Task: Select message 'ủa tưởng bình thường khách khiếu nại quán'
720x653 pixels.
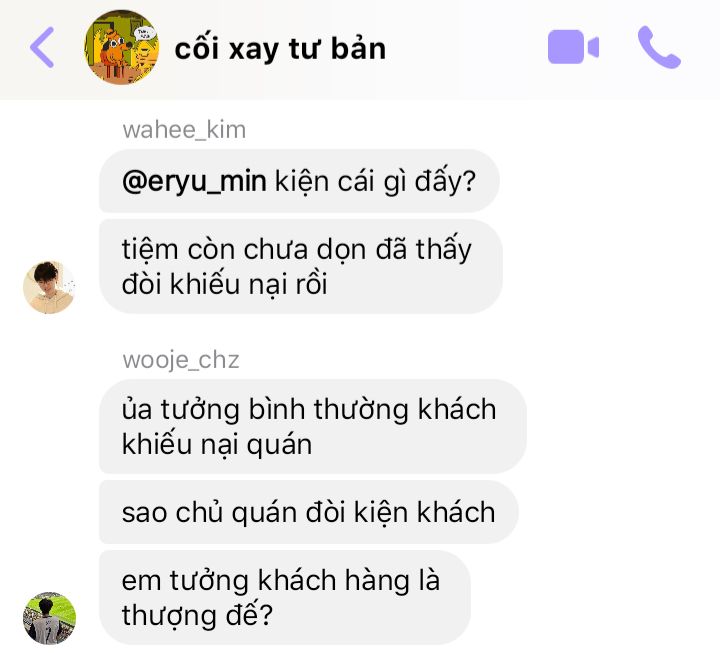Action: [x=313, y=427]
